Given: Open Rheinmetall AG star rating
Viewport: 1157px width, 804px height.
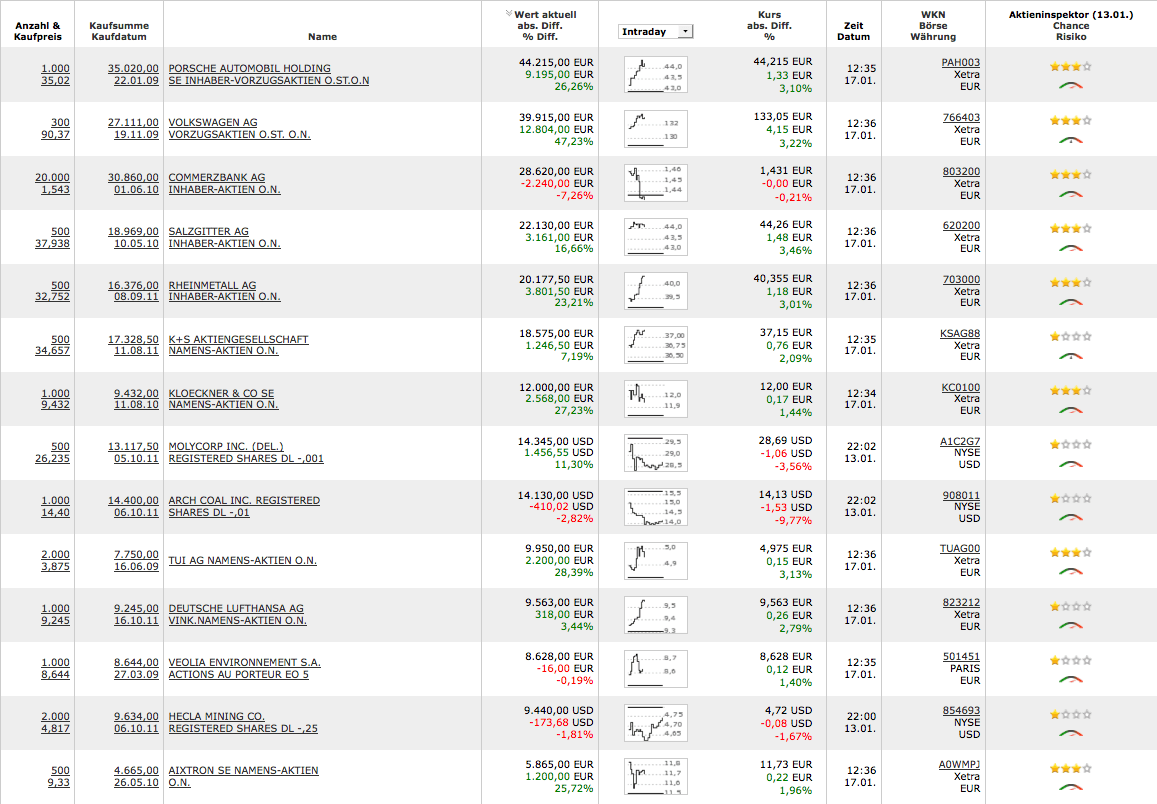Looking at the screenshot, I should tap(1070, 283).
